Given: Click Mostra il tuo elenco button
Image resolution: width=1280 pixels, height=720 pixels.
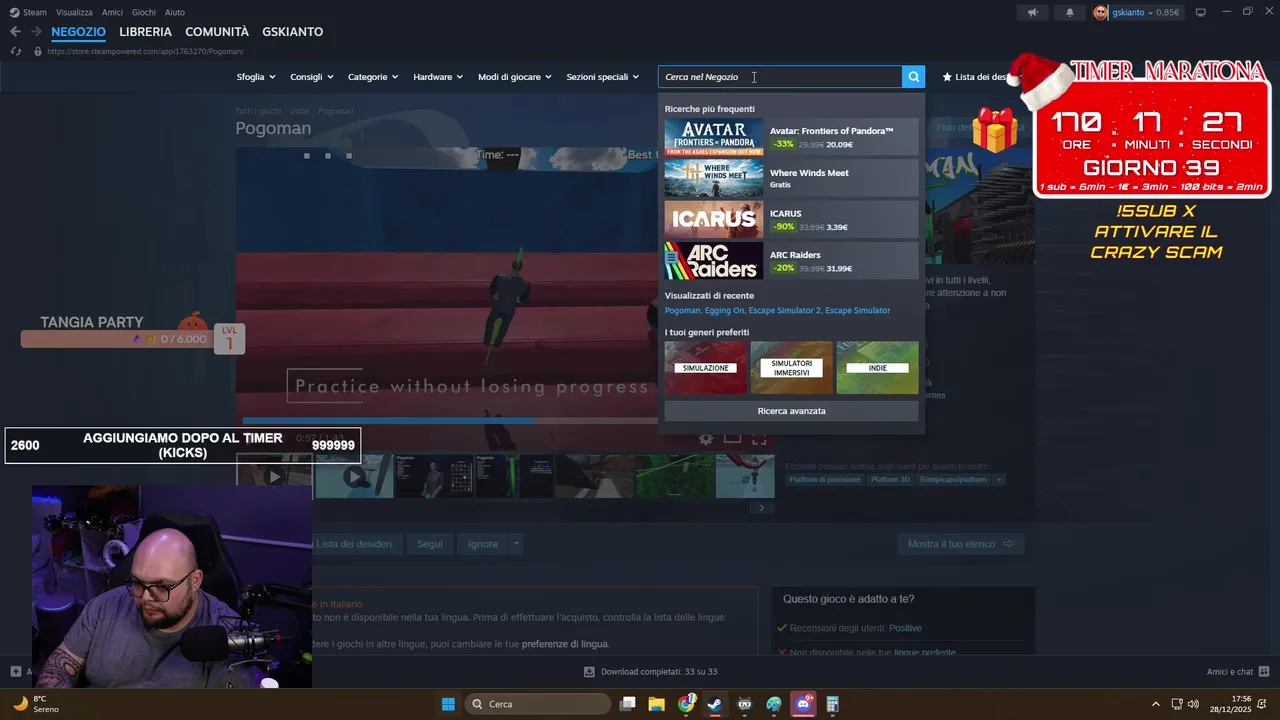Looking at the screenshot, I should 961,544.
